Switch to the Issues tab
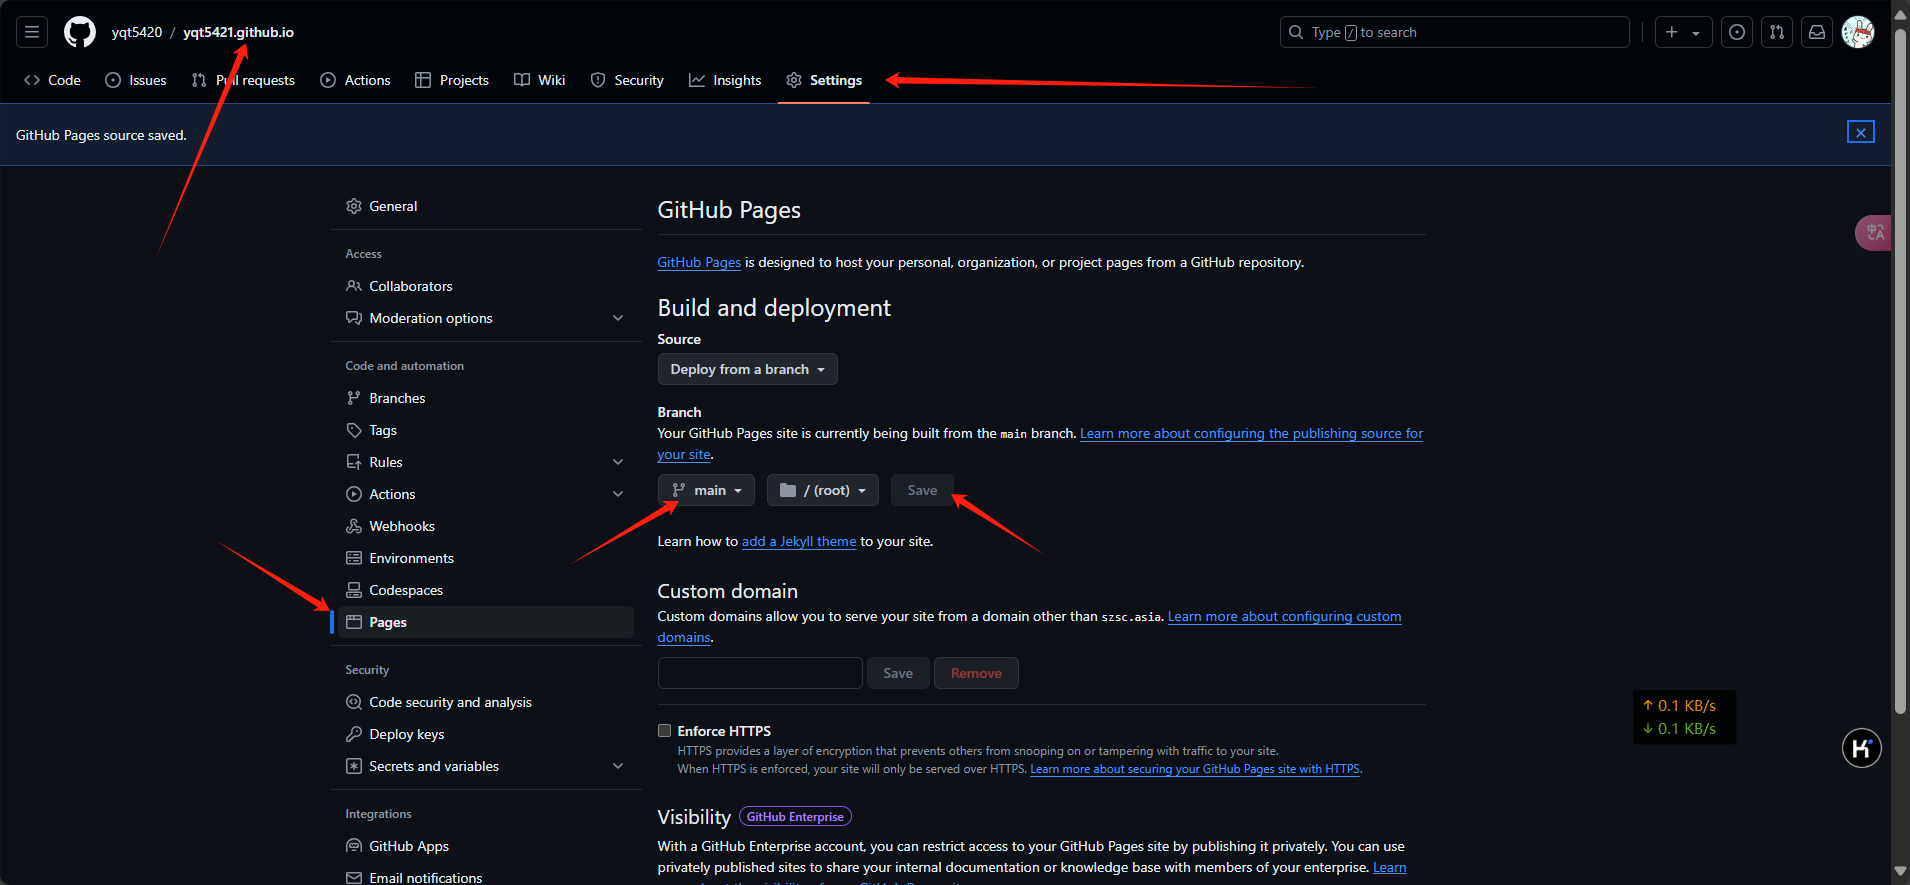The image size is (1910, 885). click(136, 80)
